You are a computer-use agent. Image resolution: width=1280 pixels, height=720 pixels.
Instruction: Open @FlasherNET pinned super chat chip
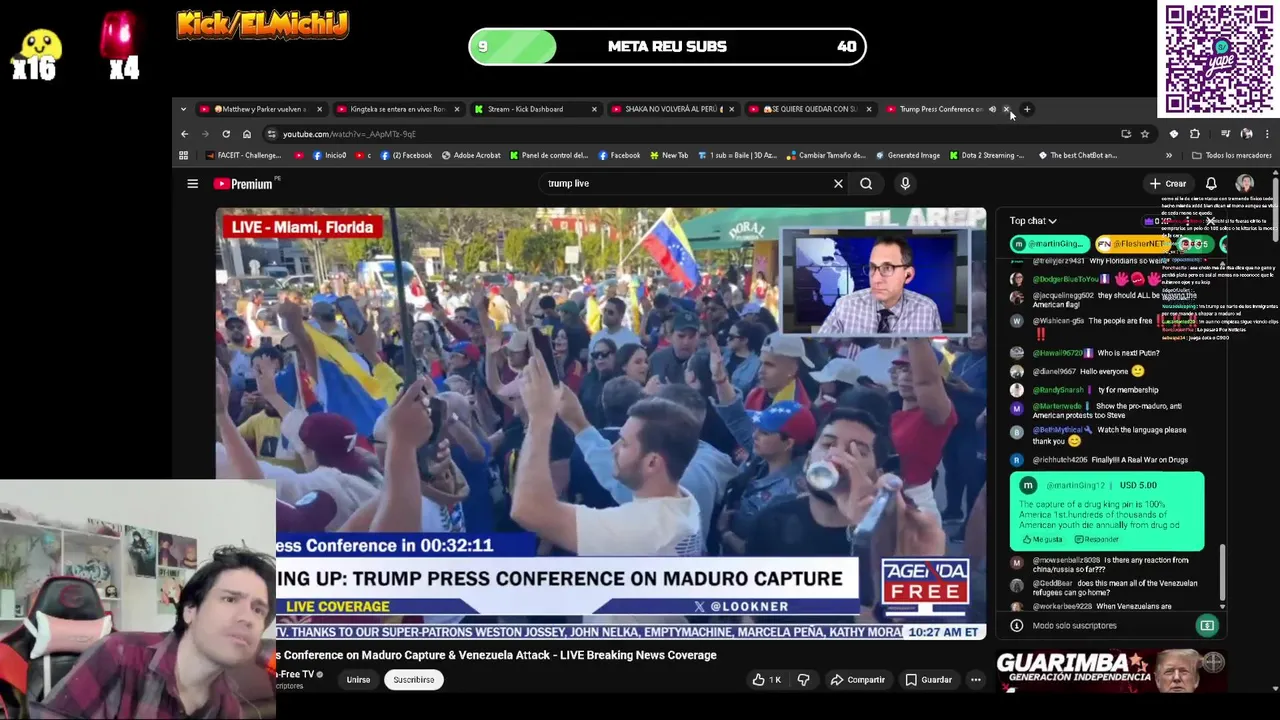coord(1131,244)
